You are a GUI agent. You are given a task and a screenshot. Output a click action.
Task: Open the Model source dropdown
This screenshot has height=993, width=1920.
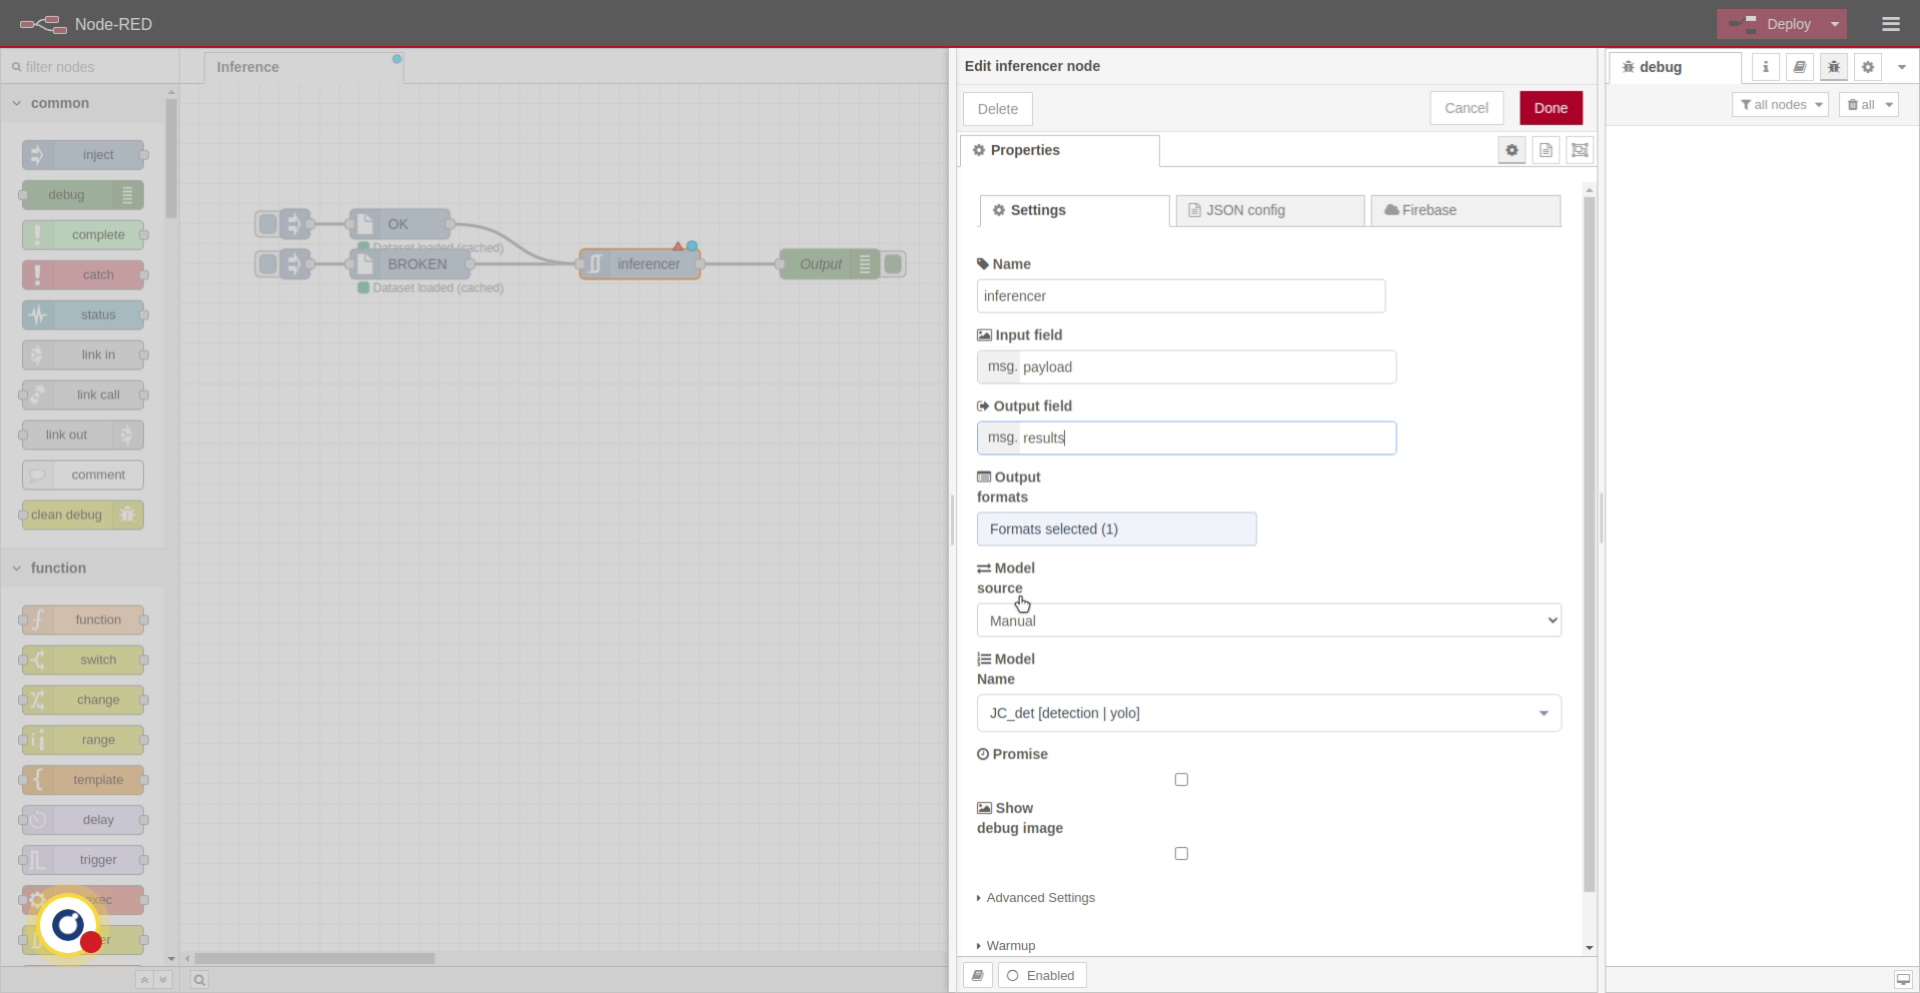[x=1268, y=620]
